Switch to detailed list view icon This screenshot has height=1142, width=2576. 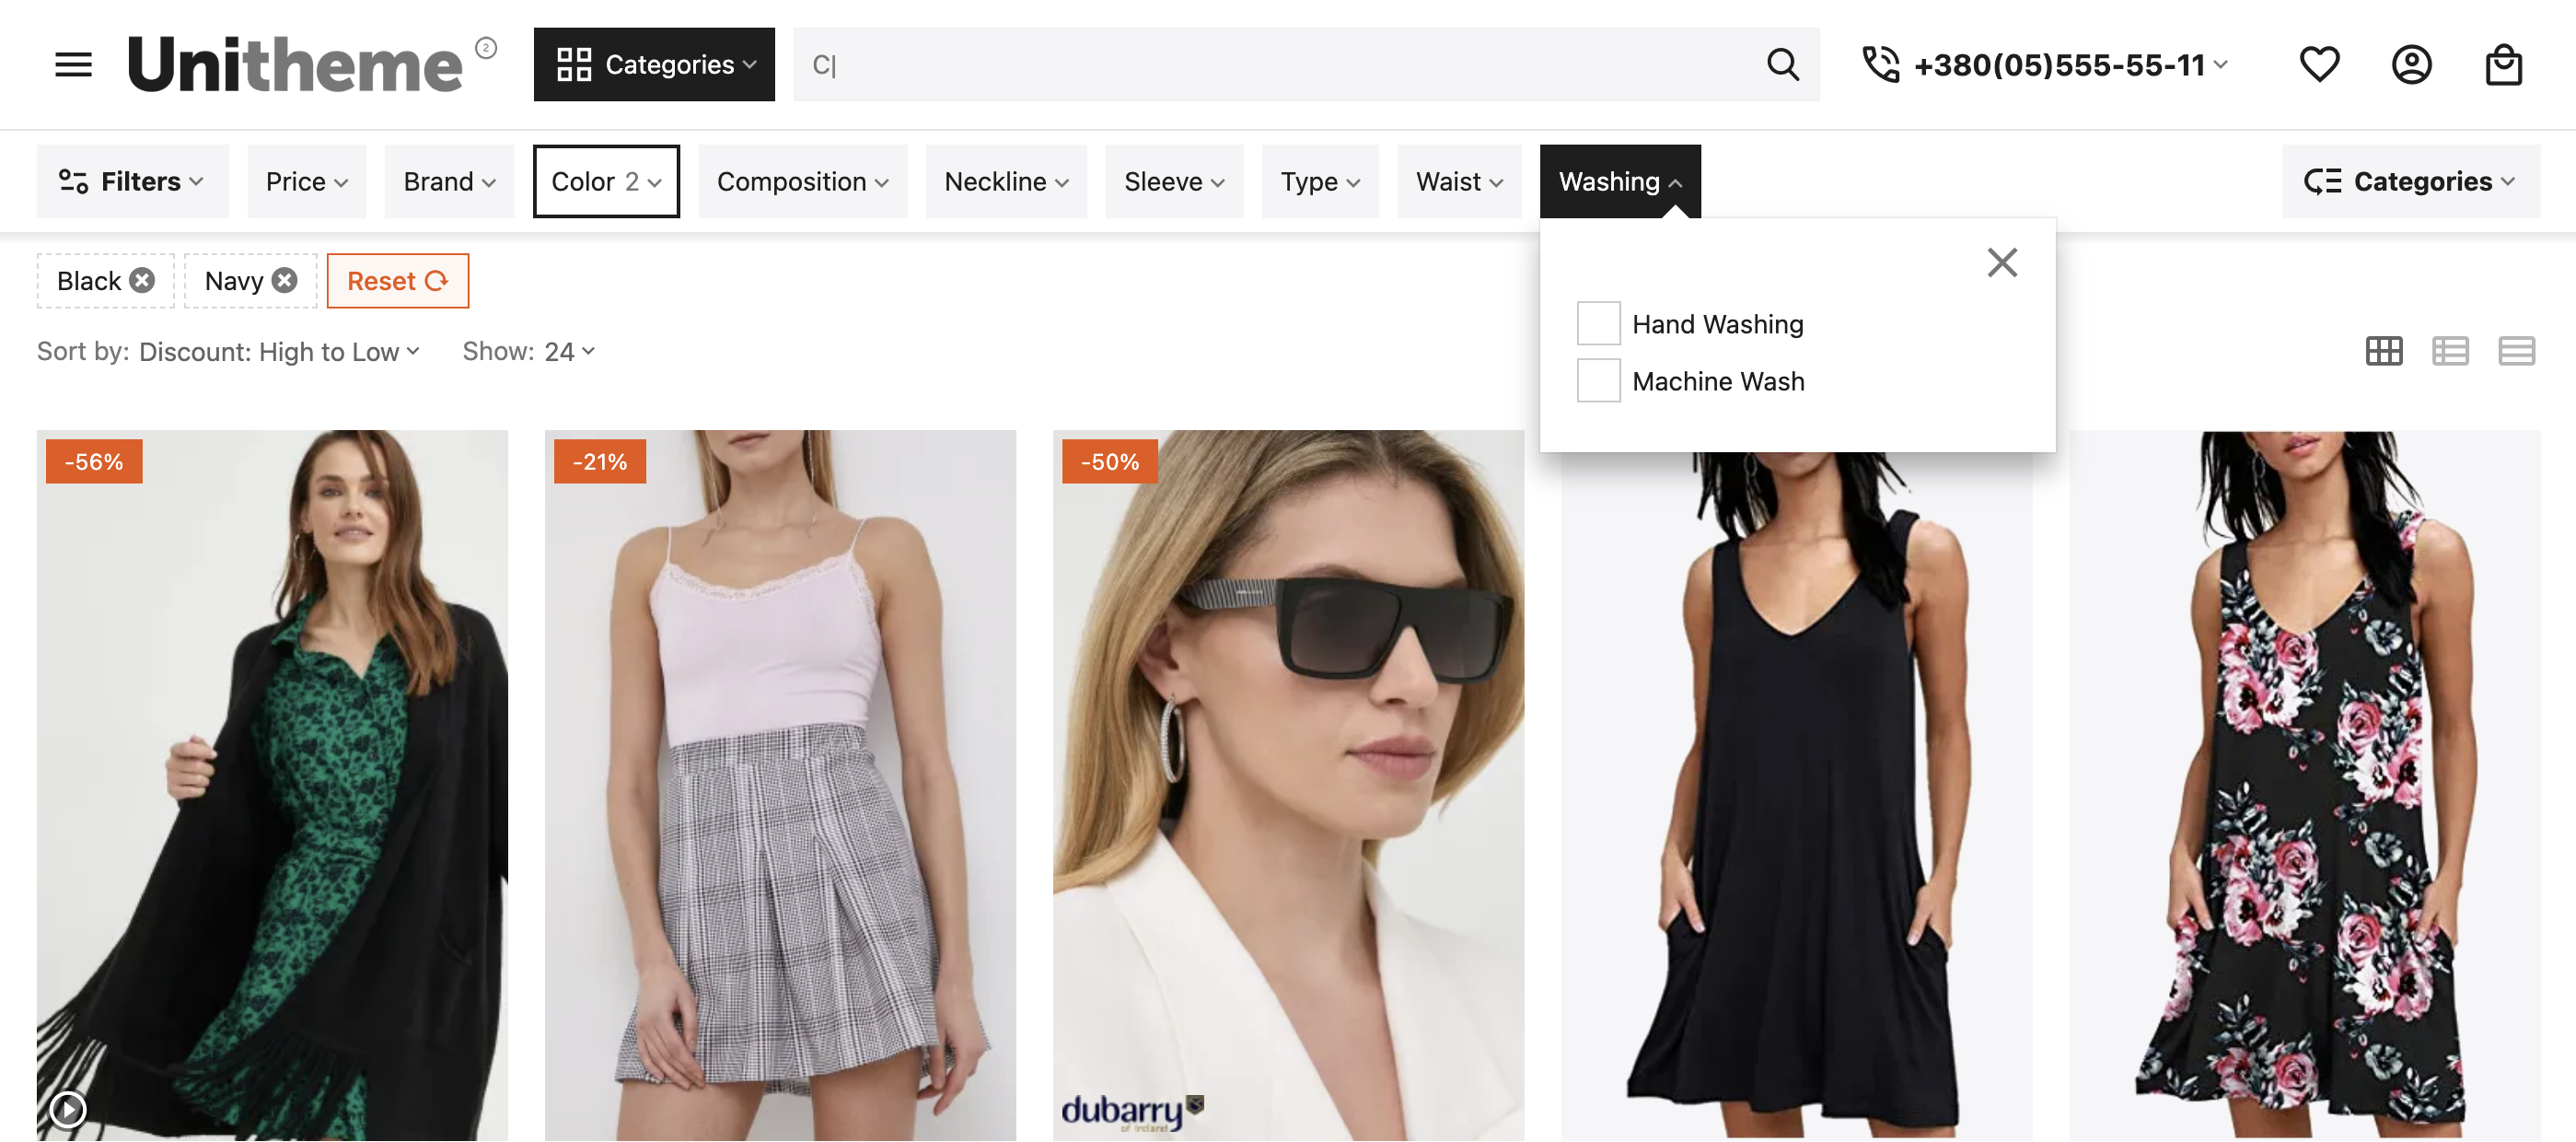(2450, 351)
